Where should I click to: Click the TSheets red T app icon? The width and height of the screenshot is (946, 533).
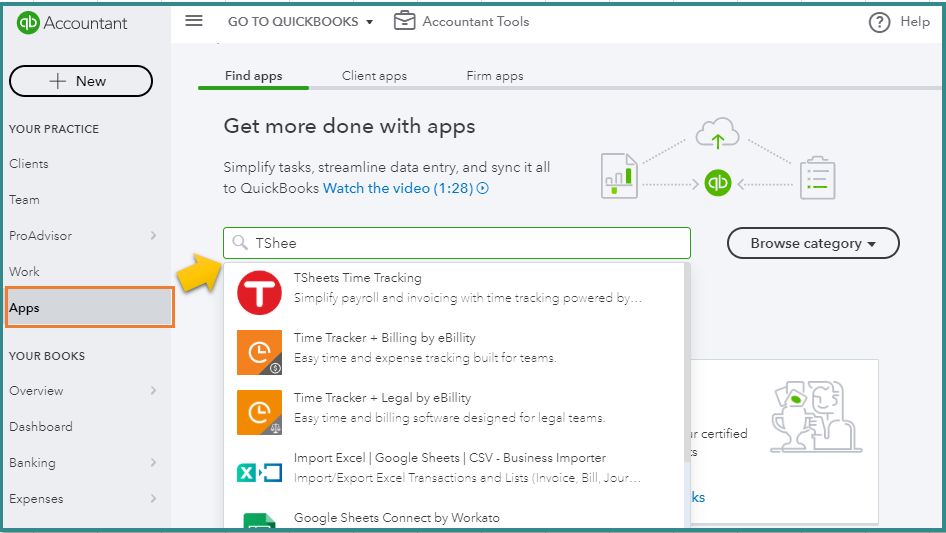(x=259, y=293)
